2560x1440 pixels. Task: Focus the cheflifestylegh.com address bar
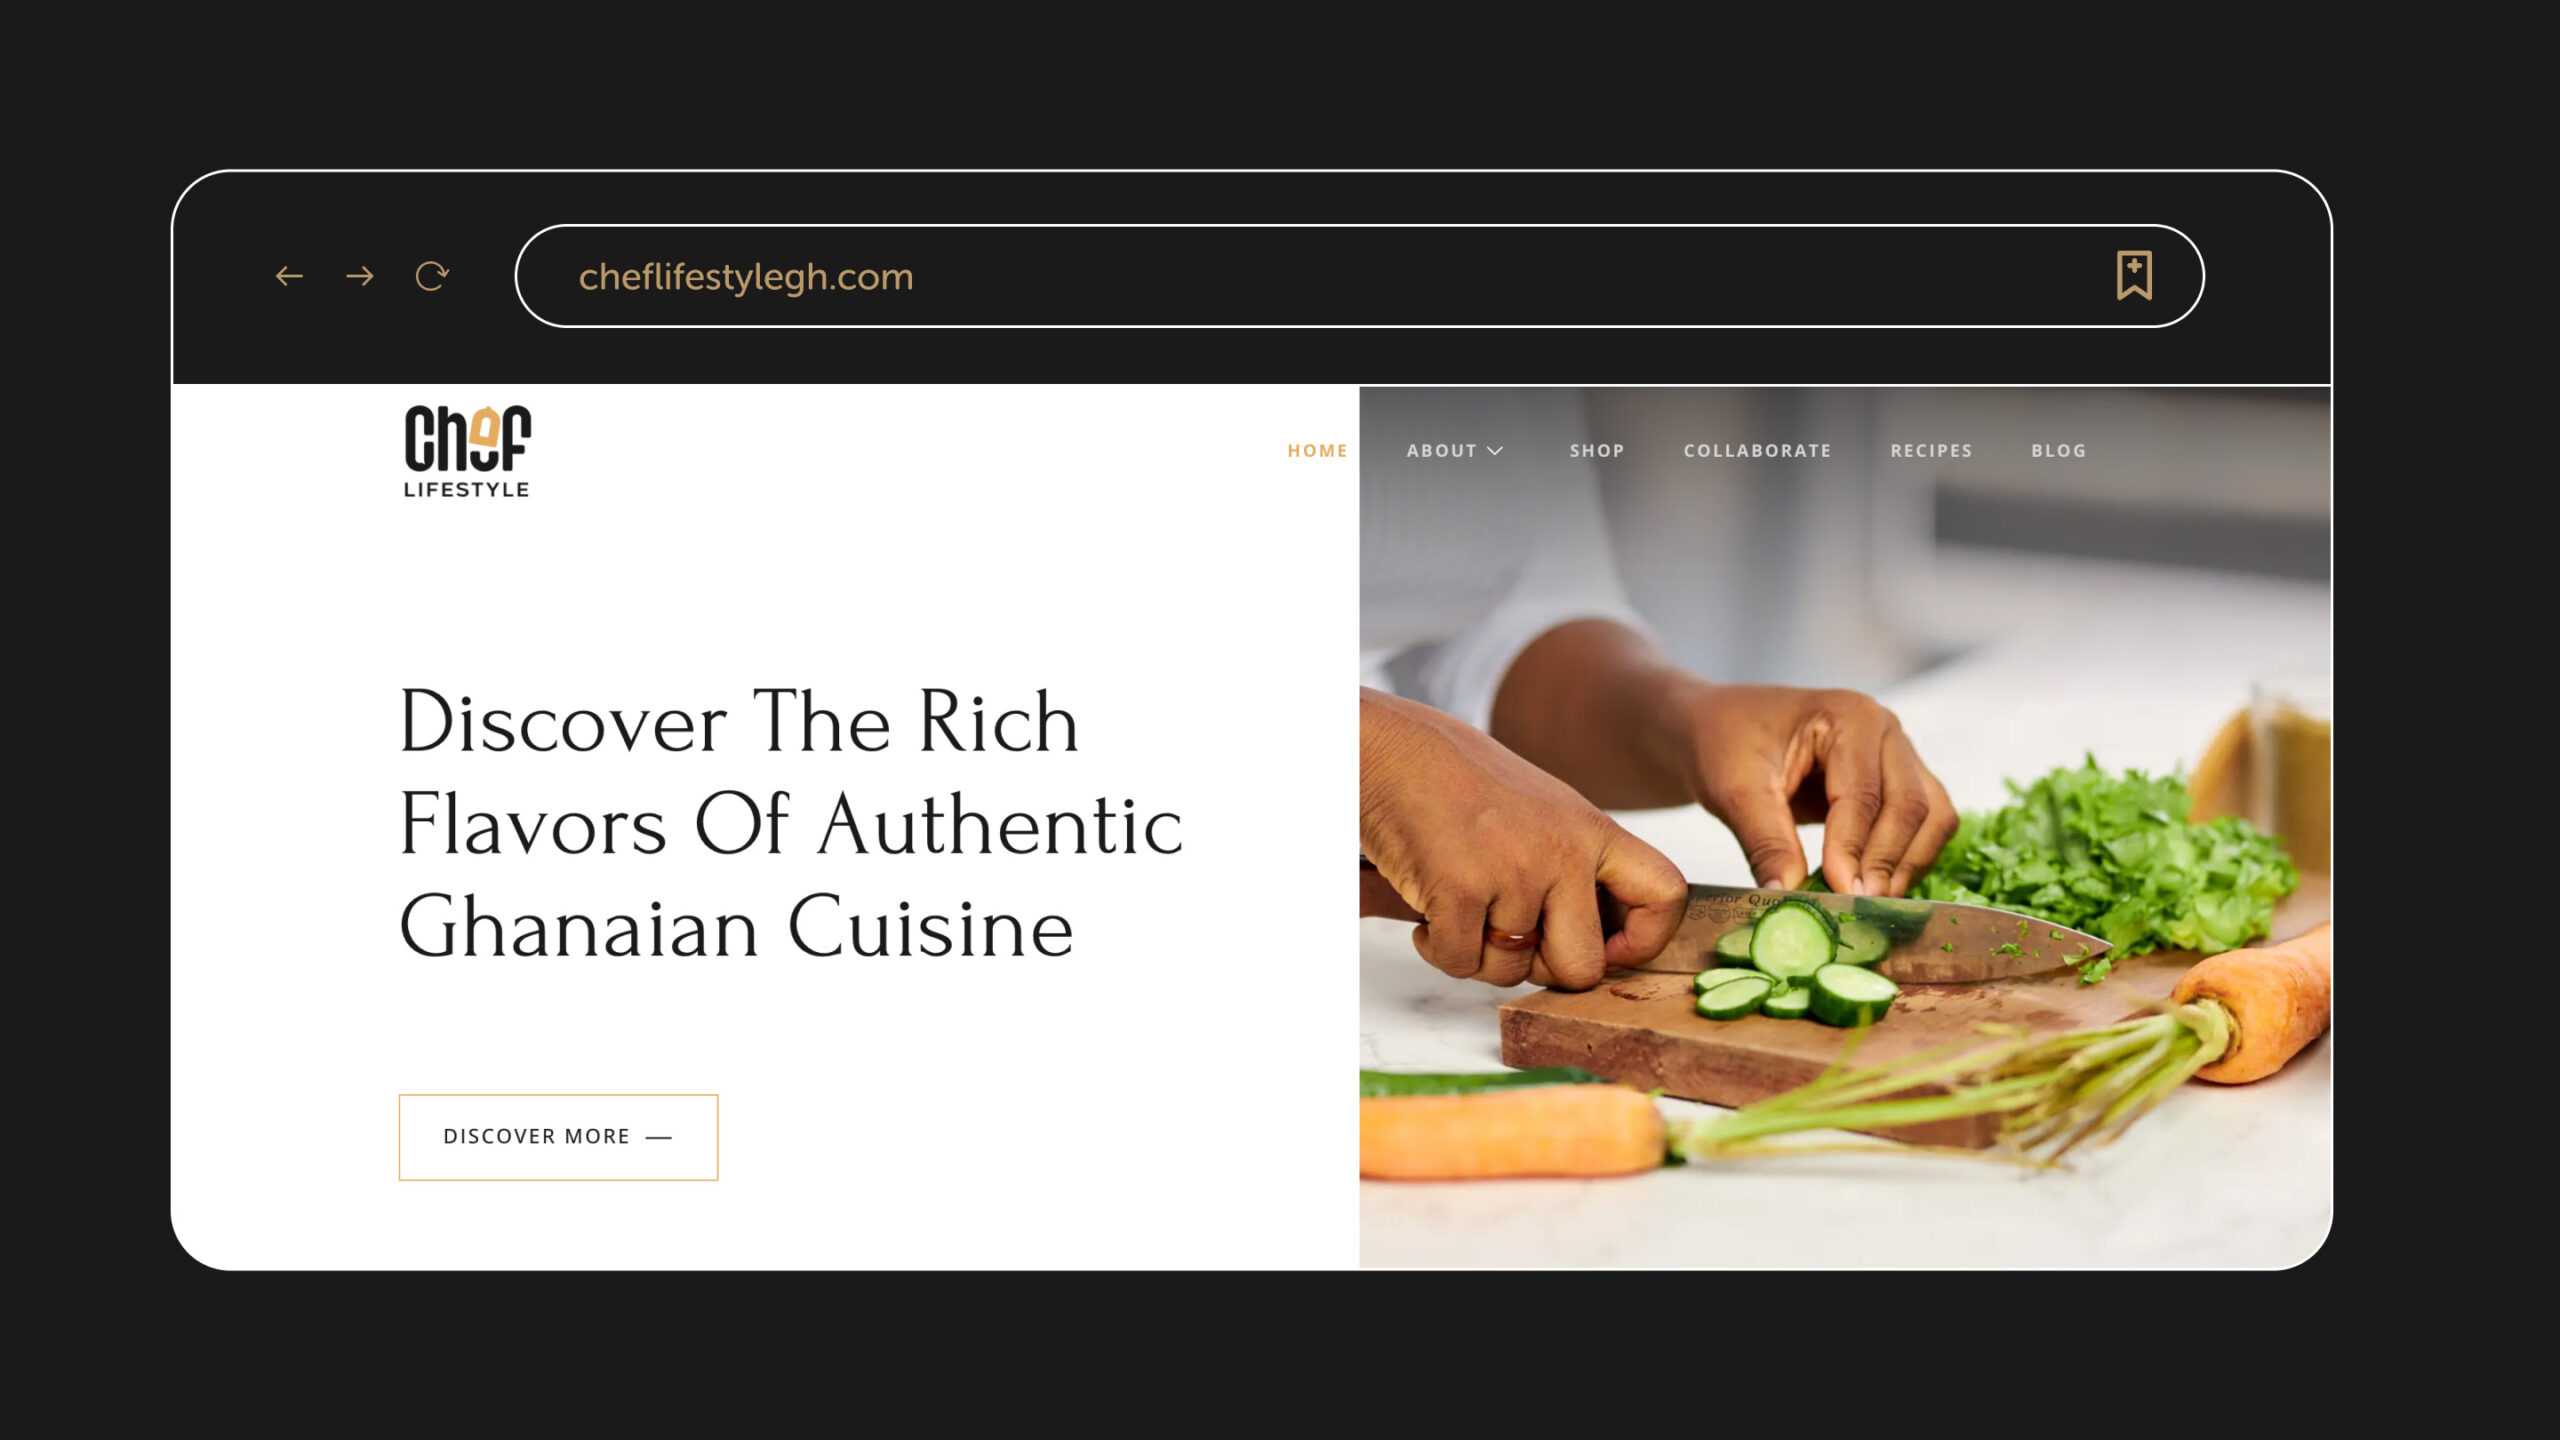(1359, 276)
